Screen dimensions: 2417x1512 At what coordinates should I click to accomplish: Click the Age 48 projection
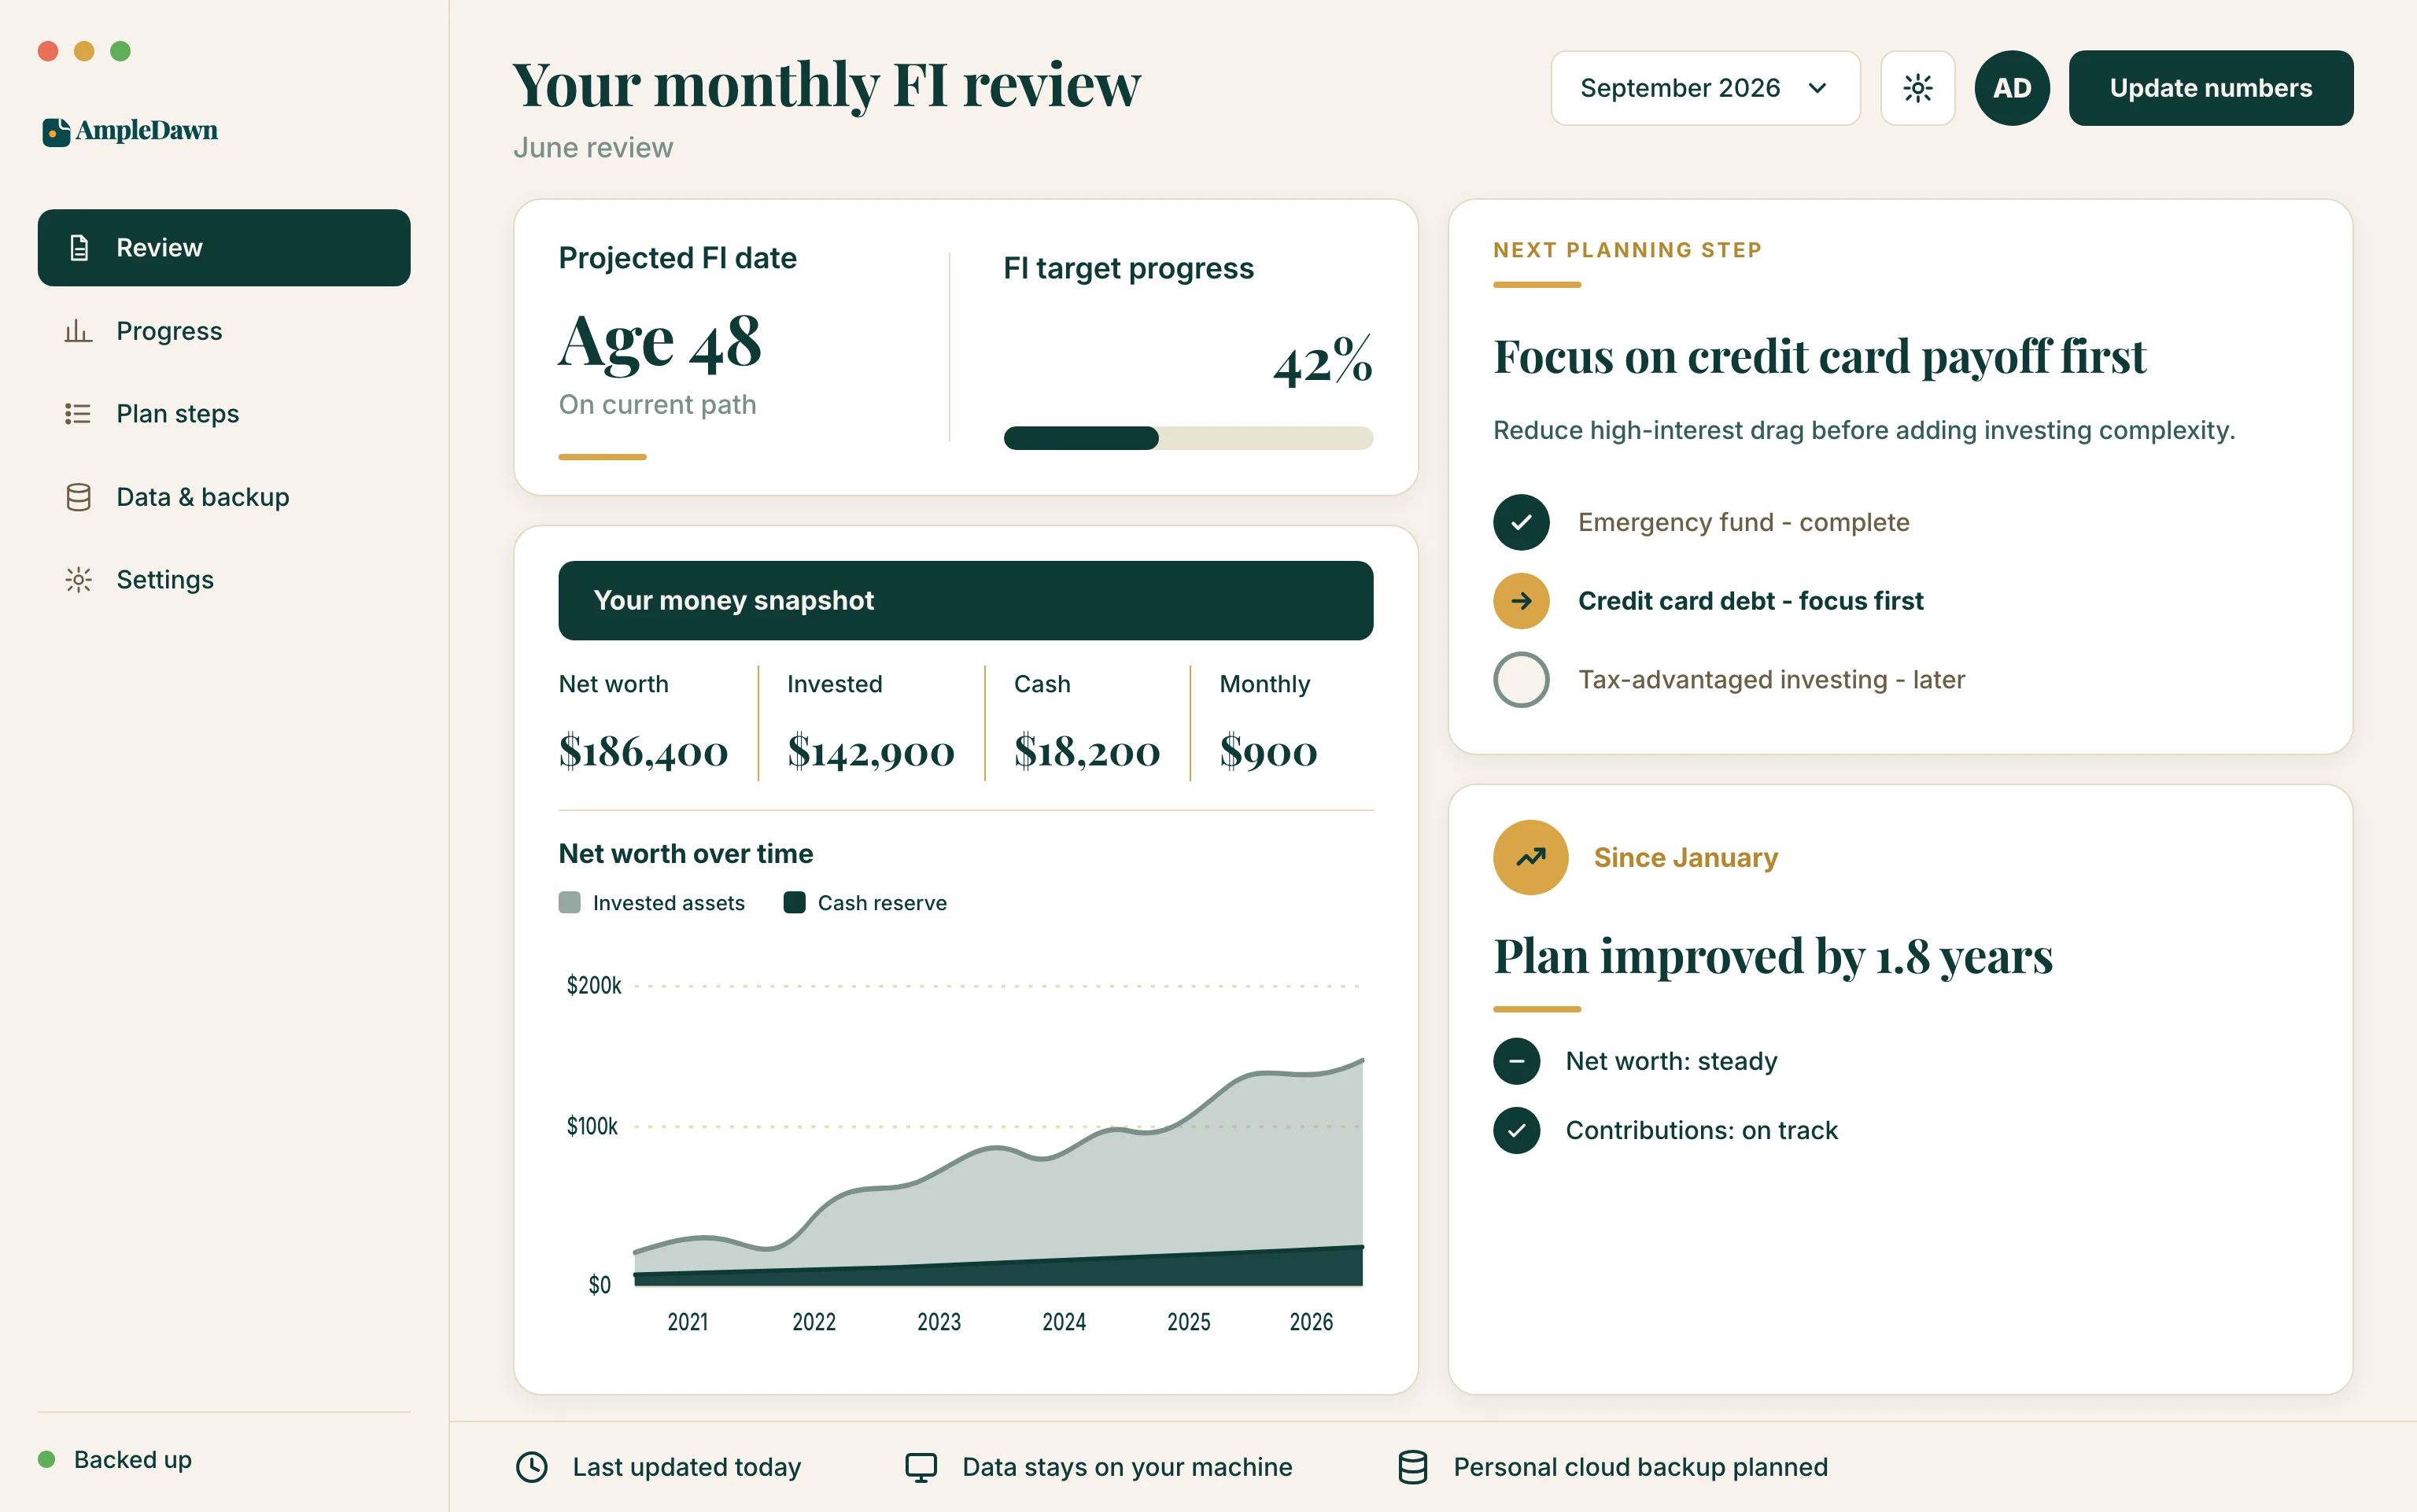(660, 343)
